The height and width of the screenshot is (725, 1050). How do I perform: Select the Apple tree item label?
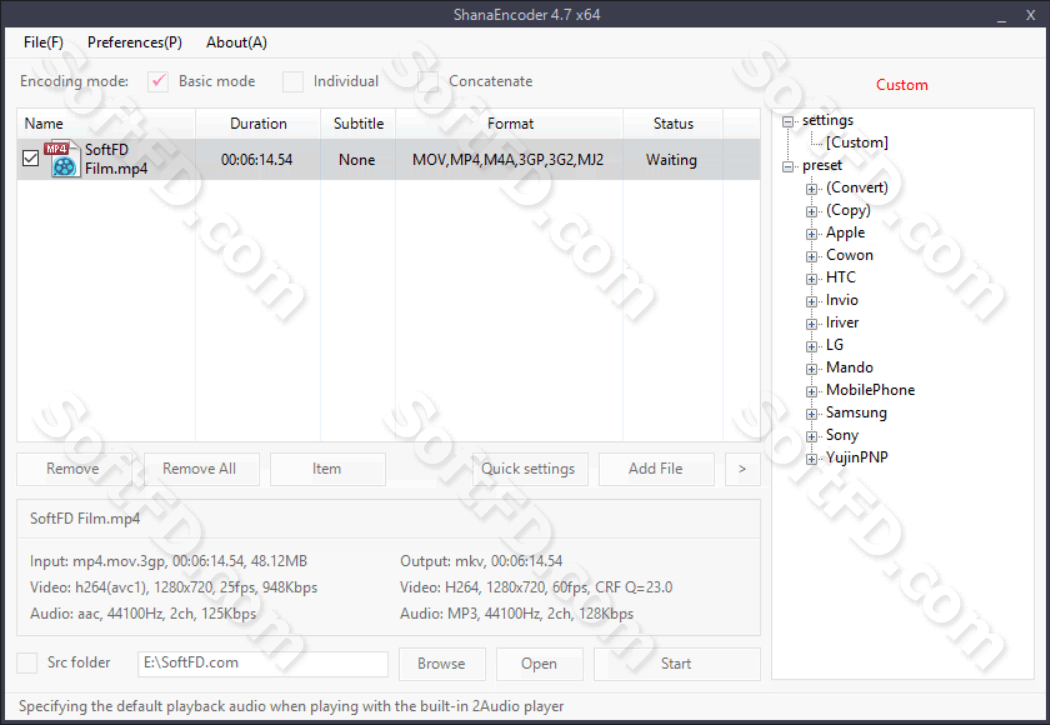pyautogui.click(x=845, y=233)
